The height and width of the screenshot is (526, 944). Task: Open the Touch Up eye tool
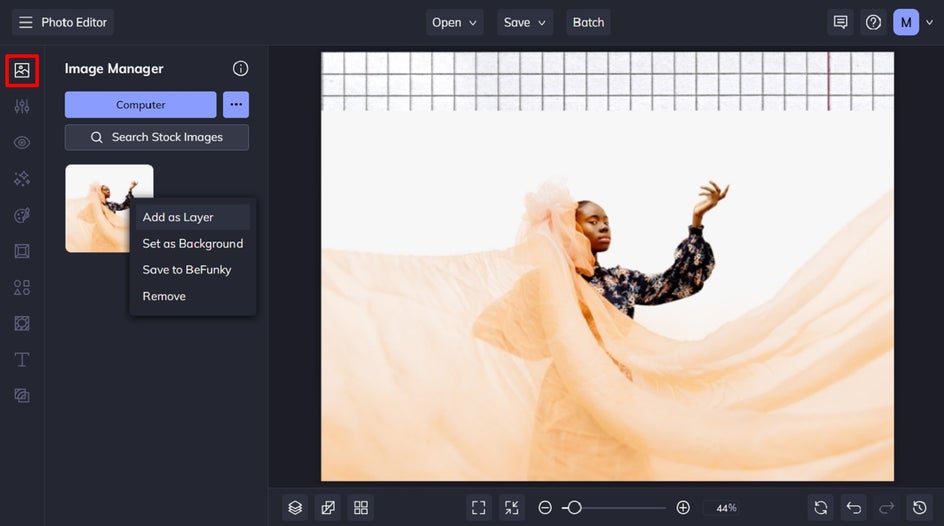pyautogui.click(x=22, y=143)
